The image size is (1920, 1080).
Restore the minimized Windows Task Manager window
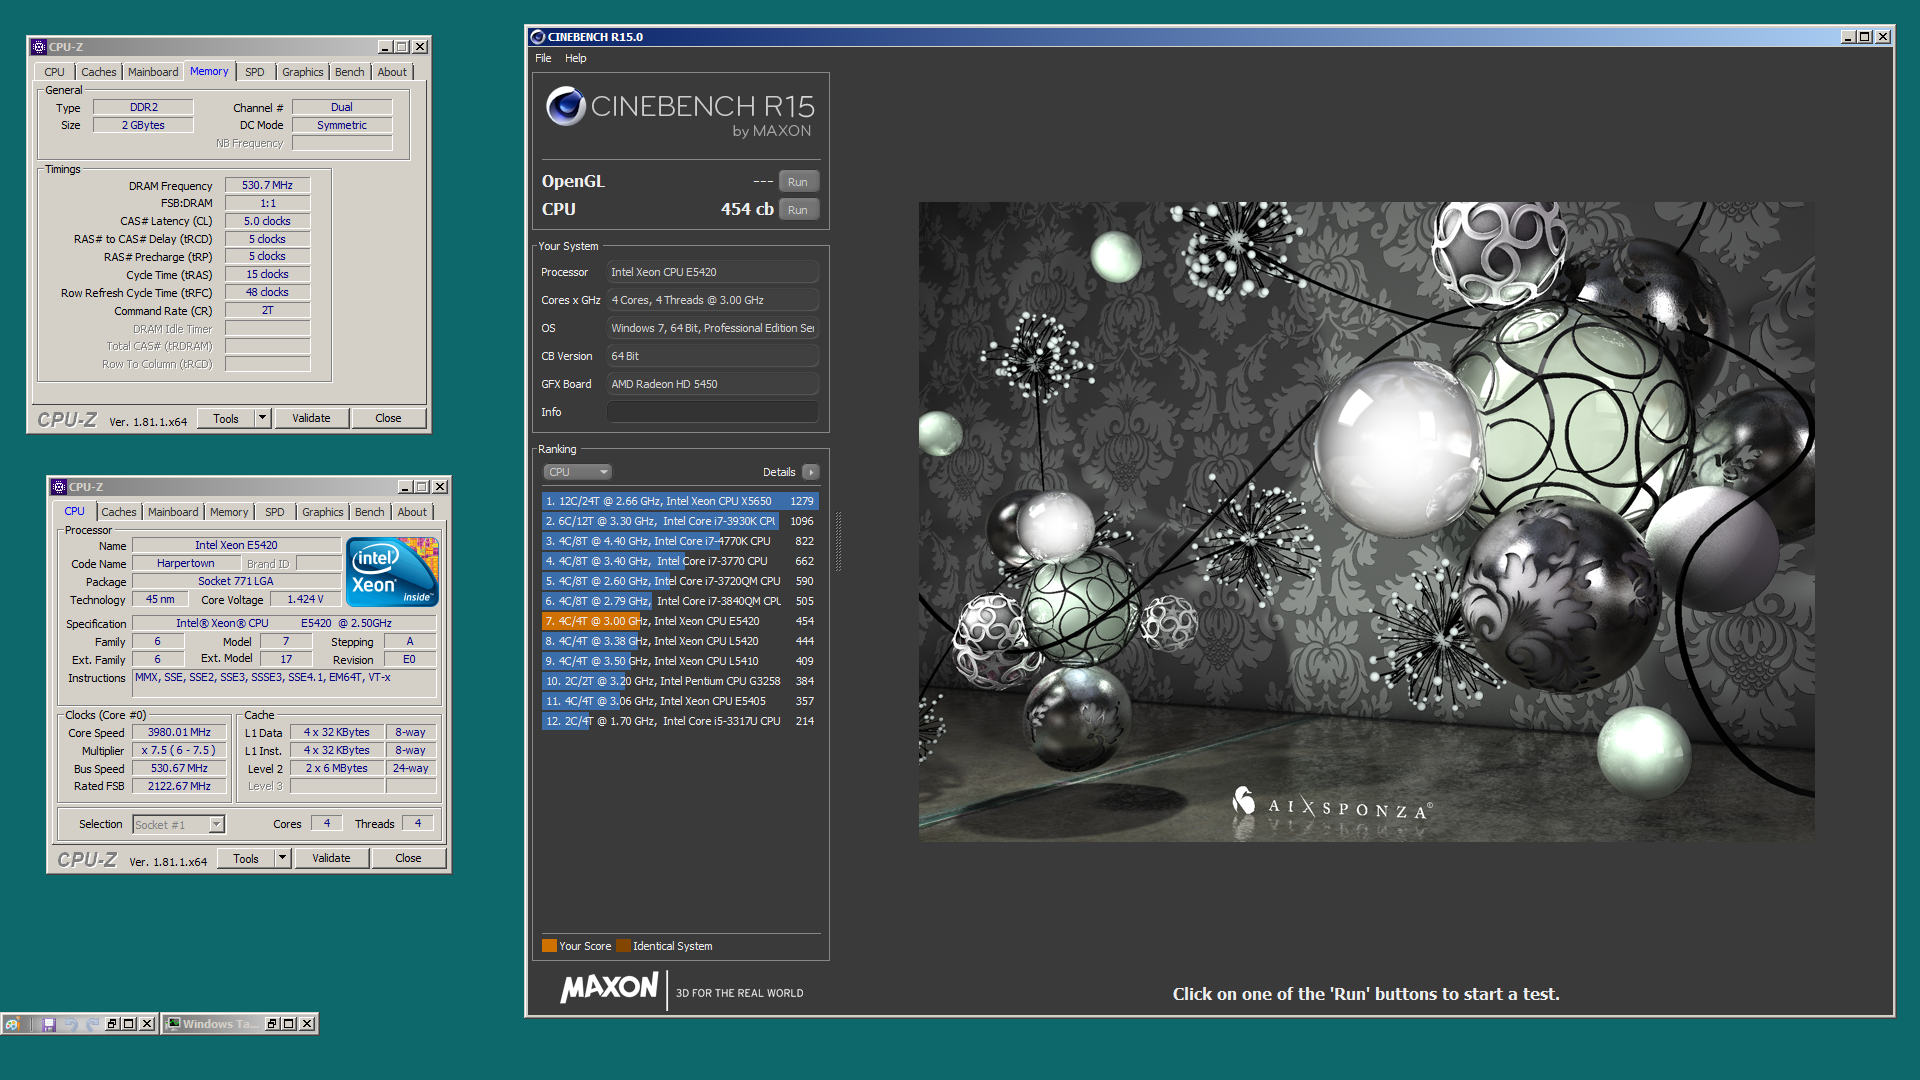(272, 1024)
